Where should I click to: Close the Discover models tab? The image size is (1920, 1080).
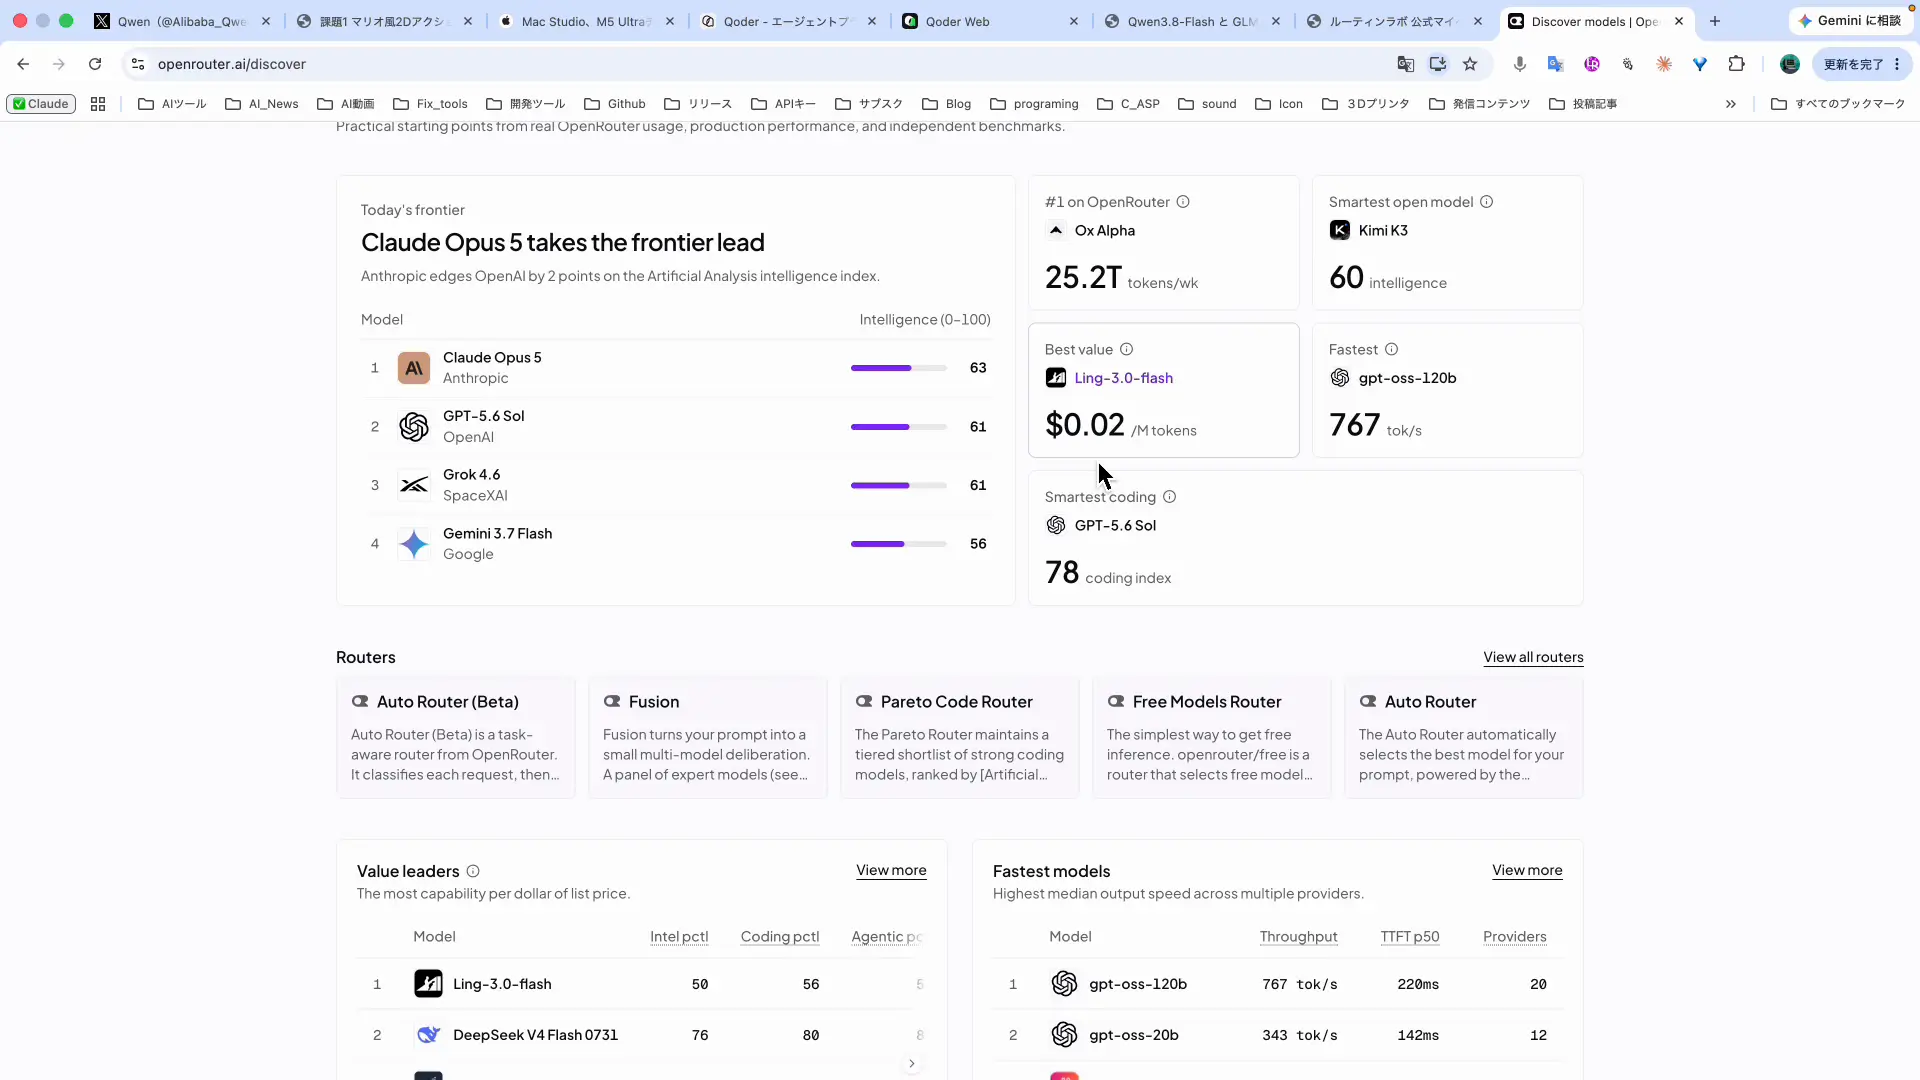coord(1679,21)
